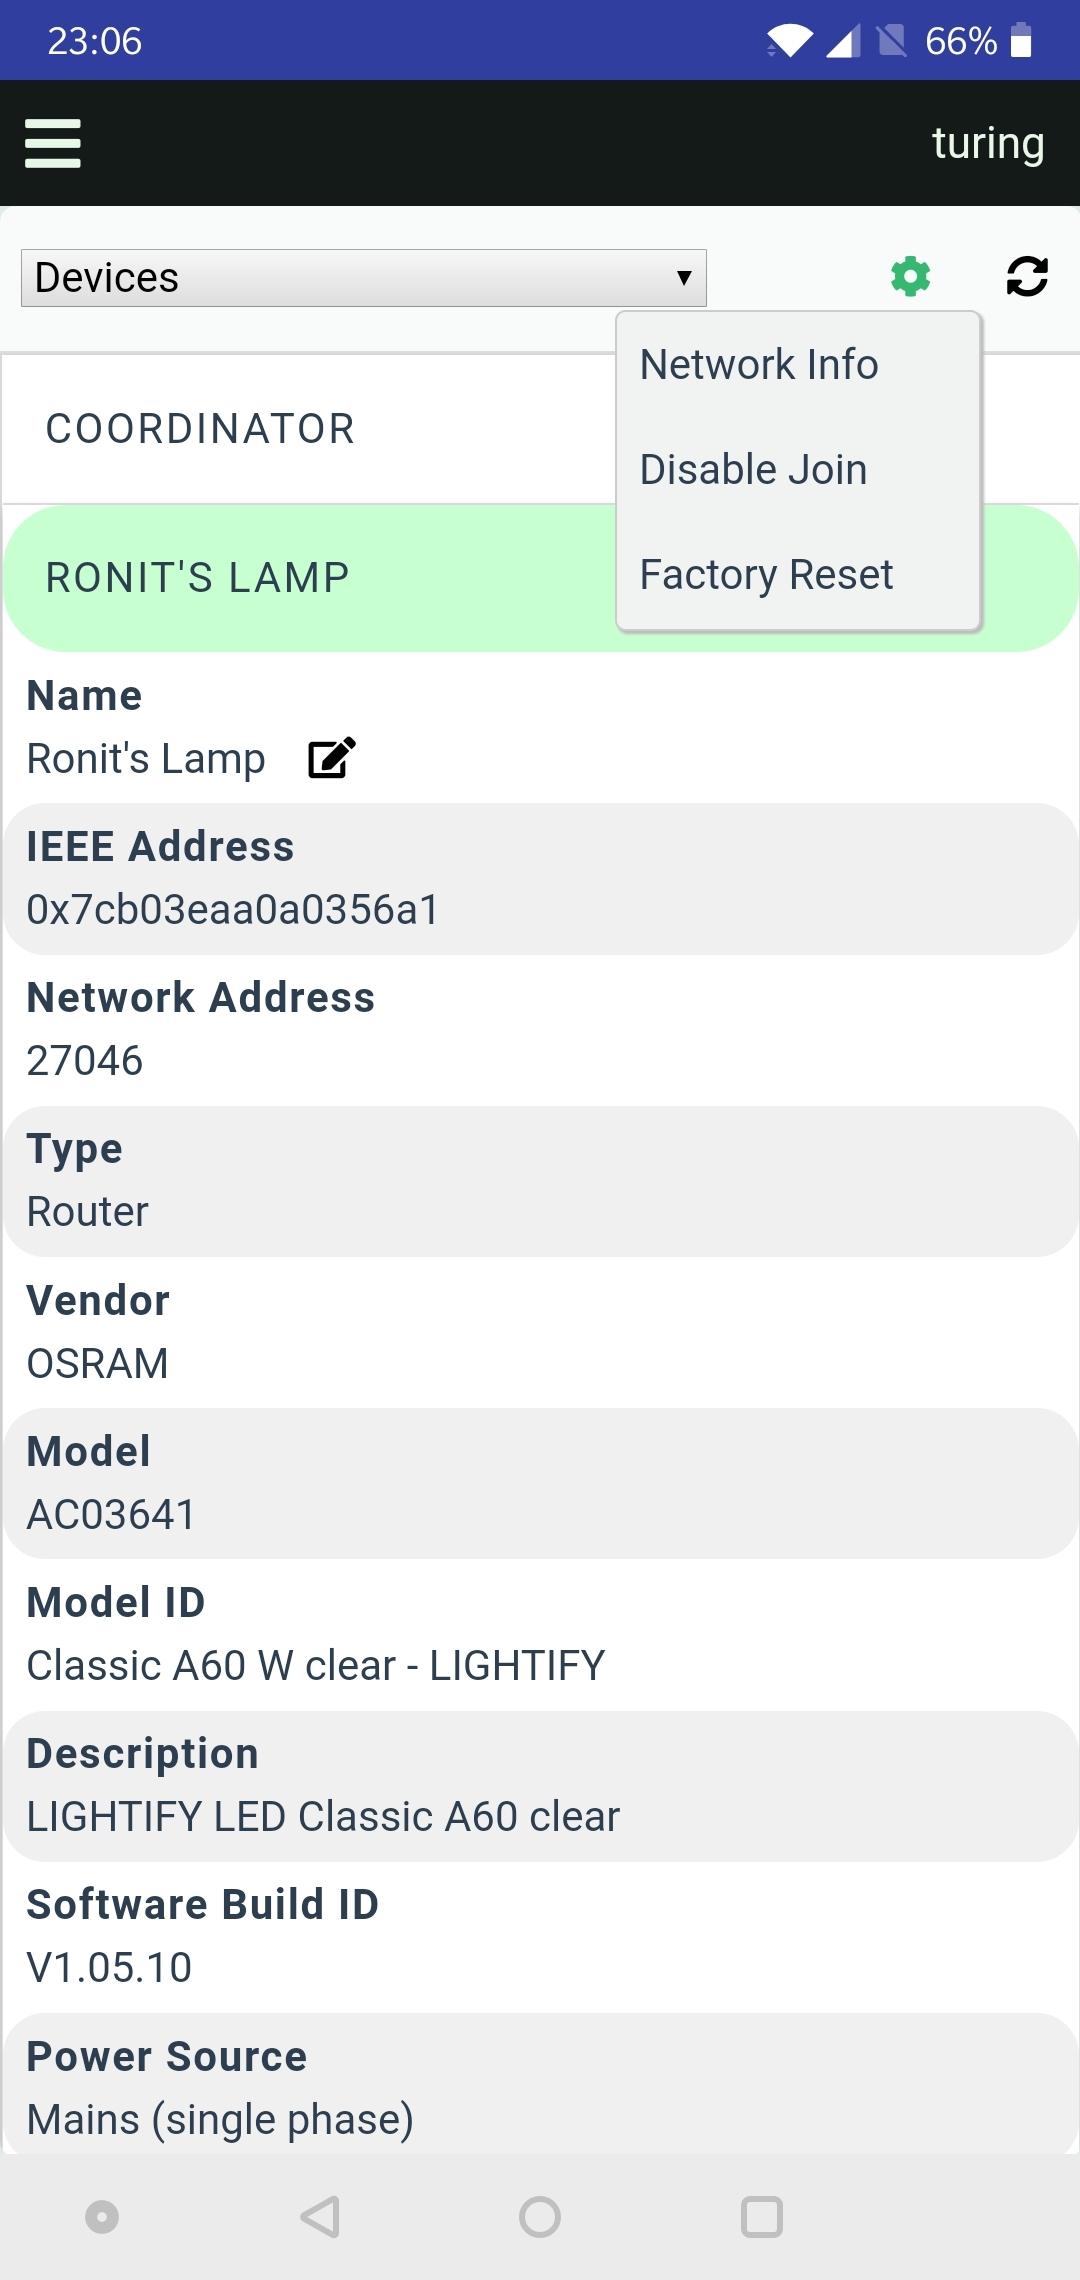Tap the Wi-Fi status bar icon
Viewport: 1080px width, 2280px height.
(x=789, y=41)
